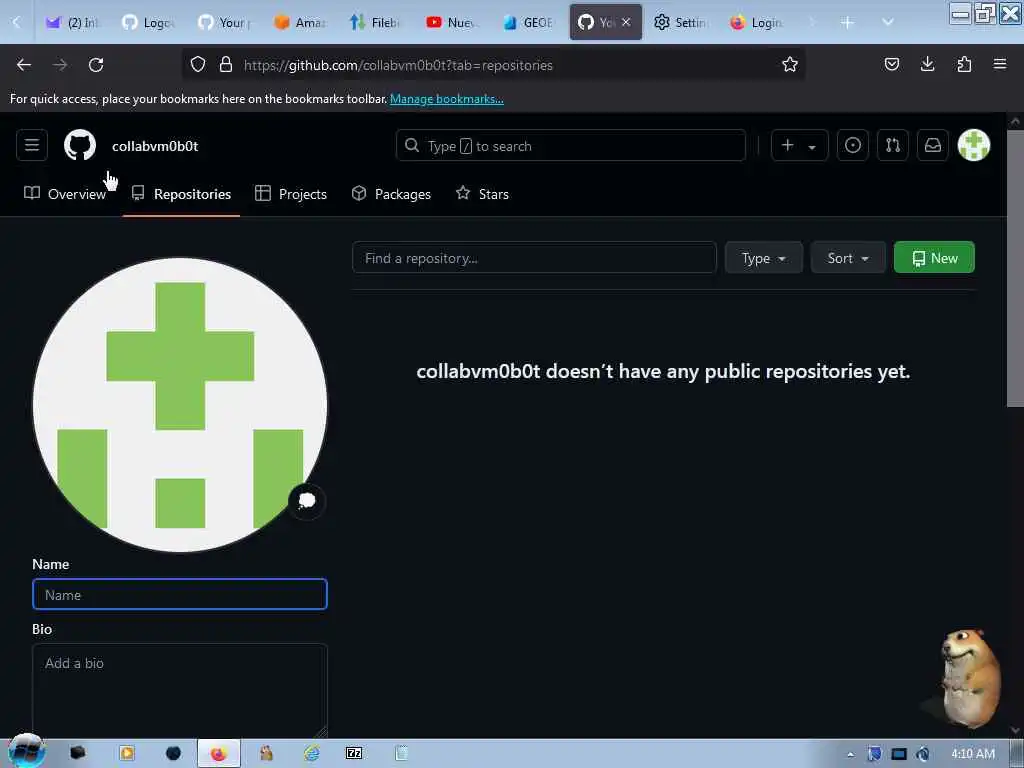
Task: Open a new browser tab with plus
Action: pos(847,22)
